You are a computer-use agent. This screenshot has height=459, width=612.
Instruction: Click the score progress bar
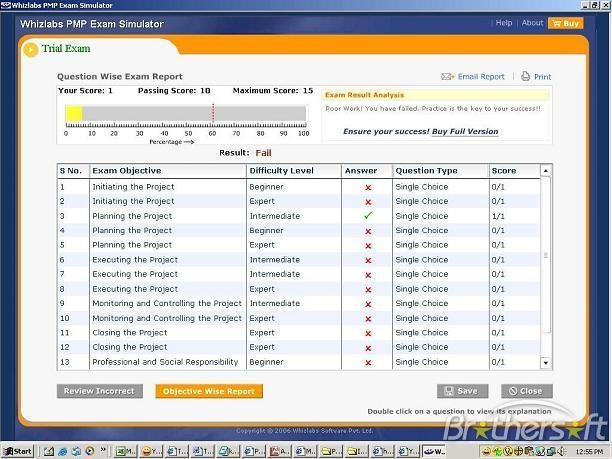pos(186,114)
